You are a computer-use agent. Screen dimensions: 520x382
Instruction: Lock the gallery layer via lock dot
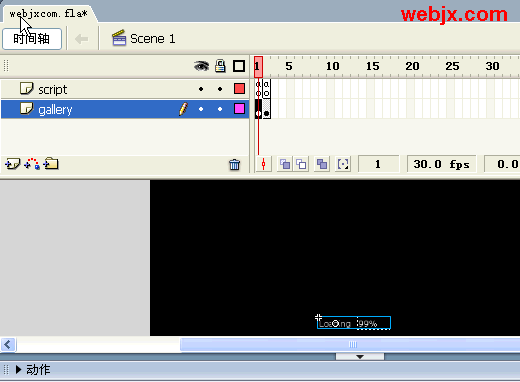(x=220, y=109)
